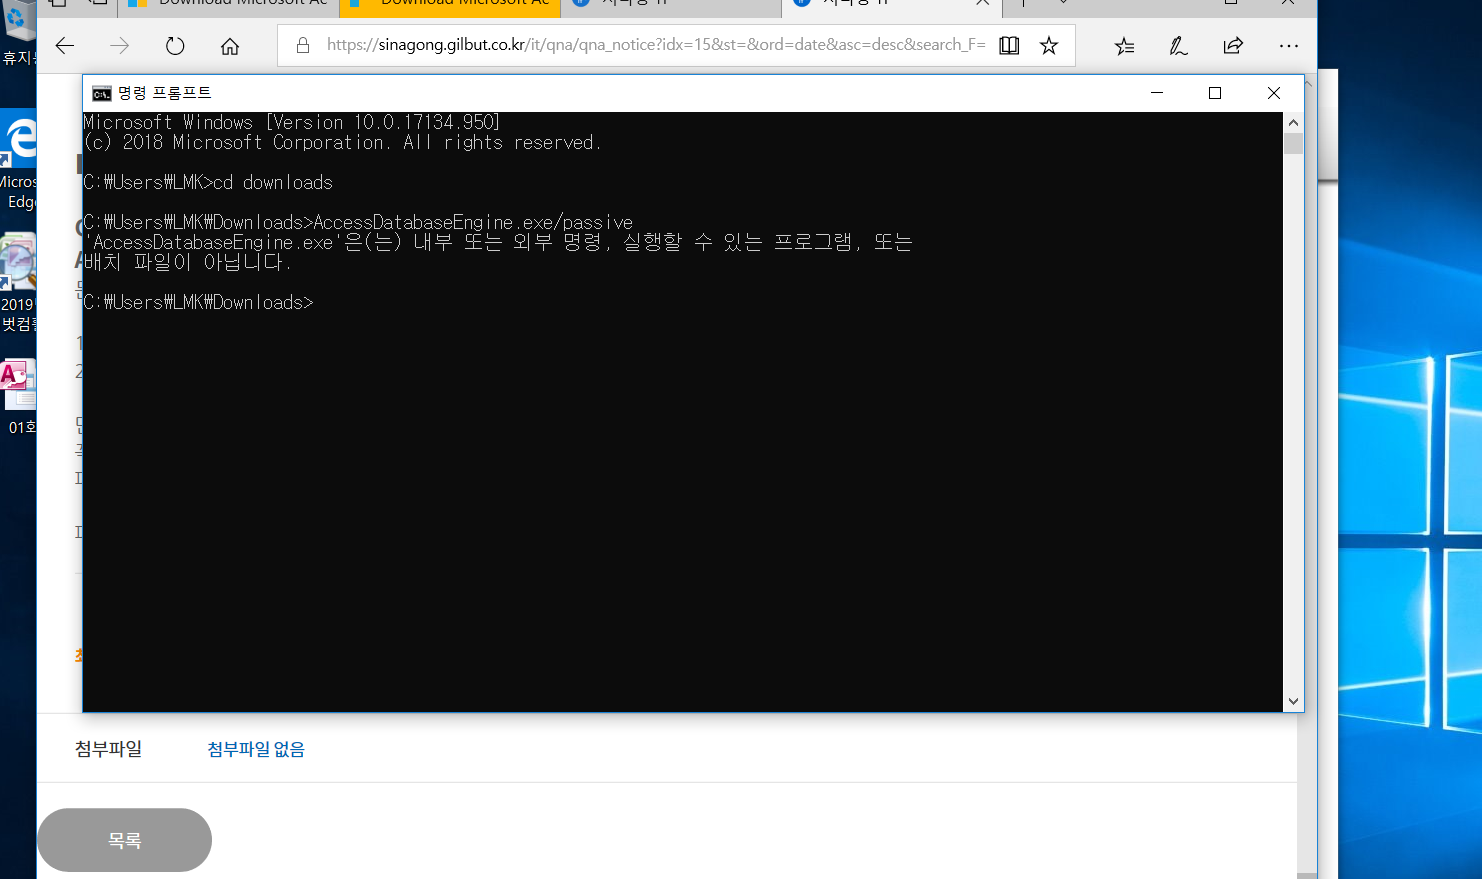Open Add notes pen icon

(1179, 46)
